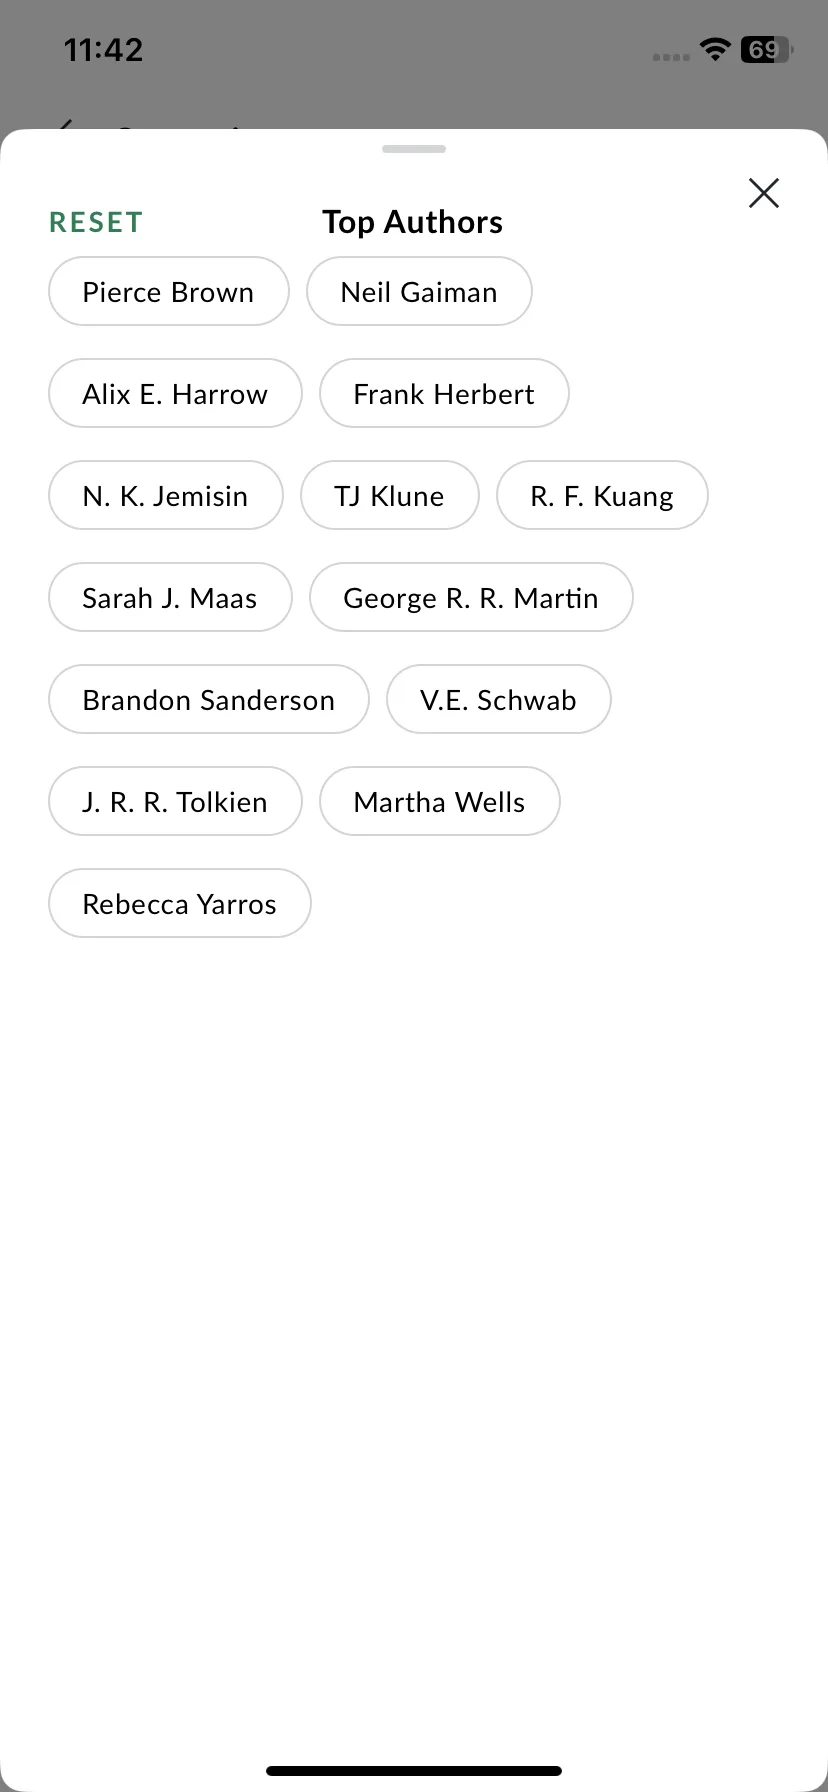Viewport: 828px width, 1792px height.
Task: Select the R. F. Kuang filter
Action: coord(602,495)
